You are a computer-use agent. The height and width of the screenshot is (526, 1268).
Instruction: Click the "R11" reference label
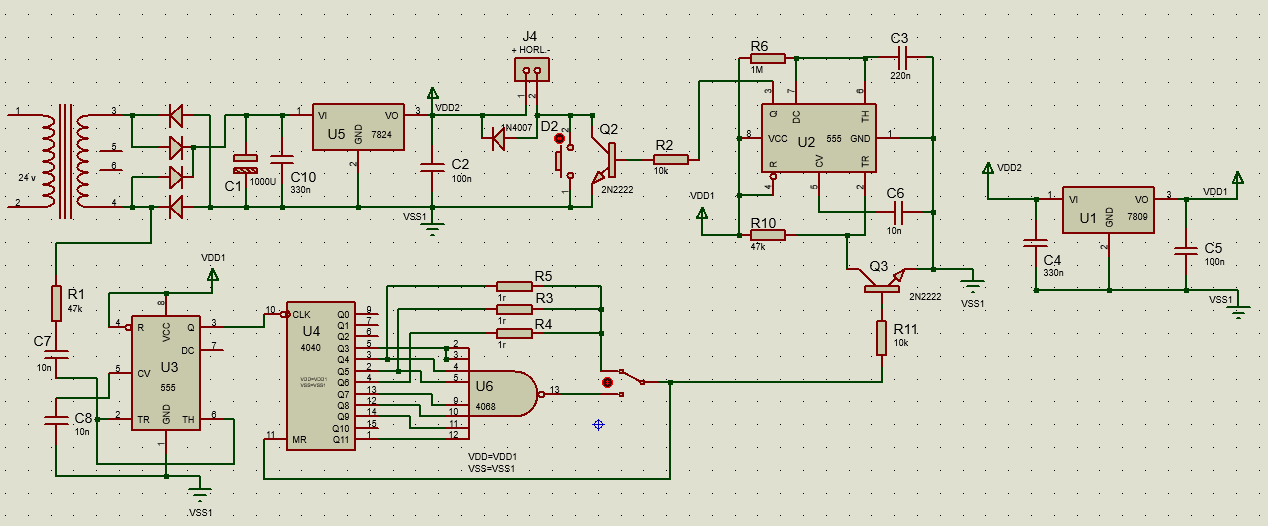[906, 328]
